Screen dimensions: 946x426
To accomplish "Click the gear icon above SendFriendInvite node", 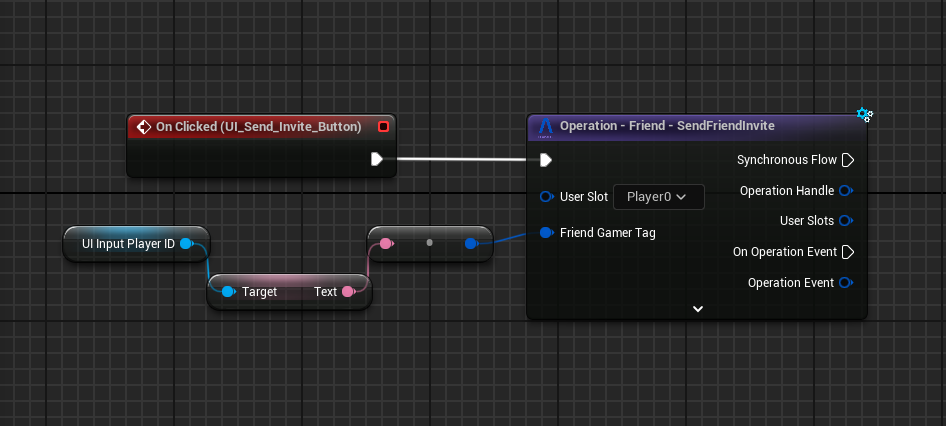I will tap(865, 115).
